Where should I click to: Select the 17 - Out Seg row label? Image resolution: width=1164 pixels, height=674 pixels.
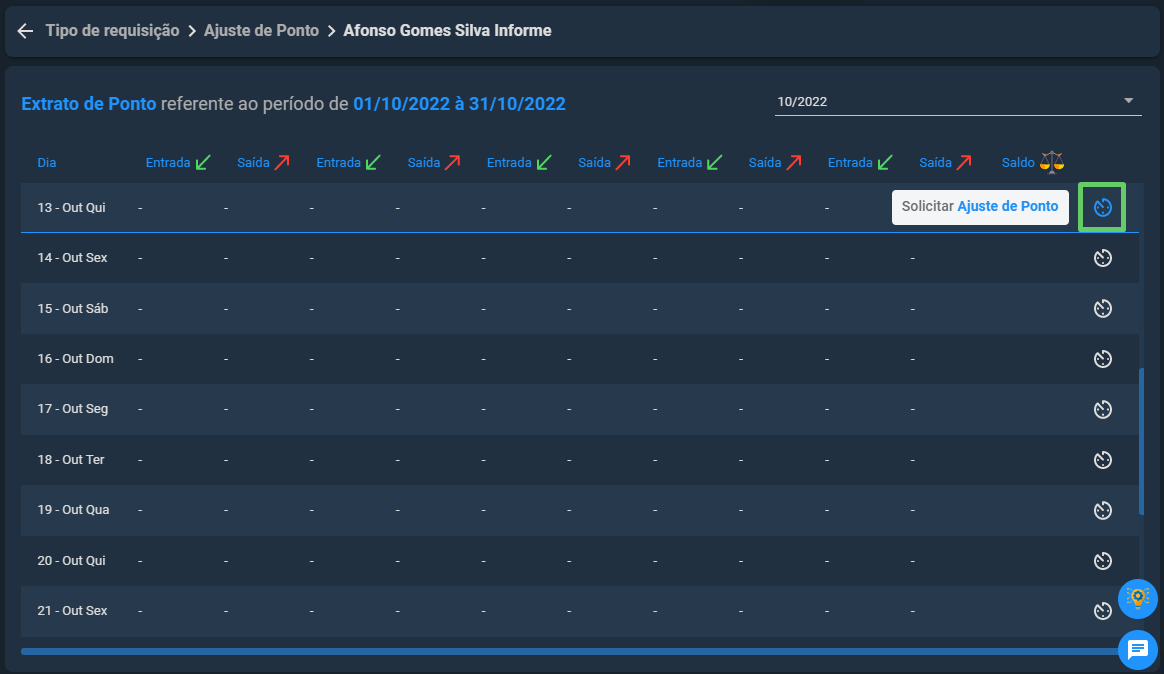pos(73,409)
